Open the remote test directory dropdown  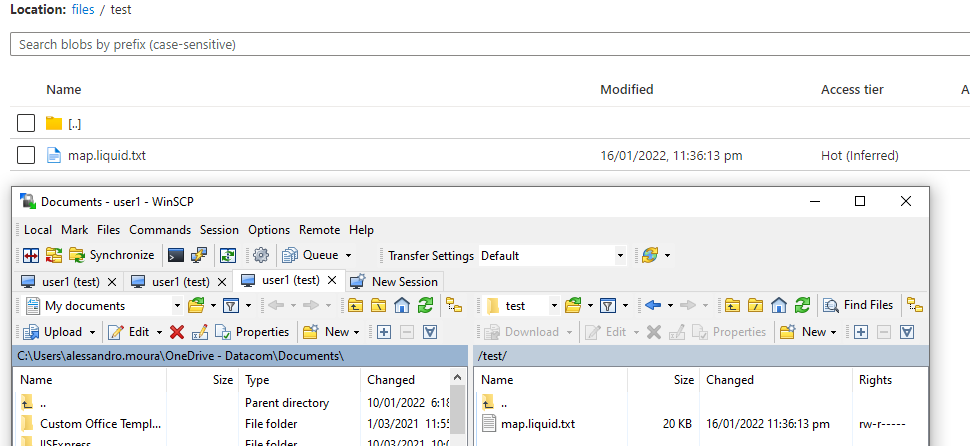554,306
